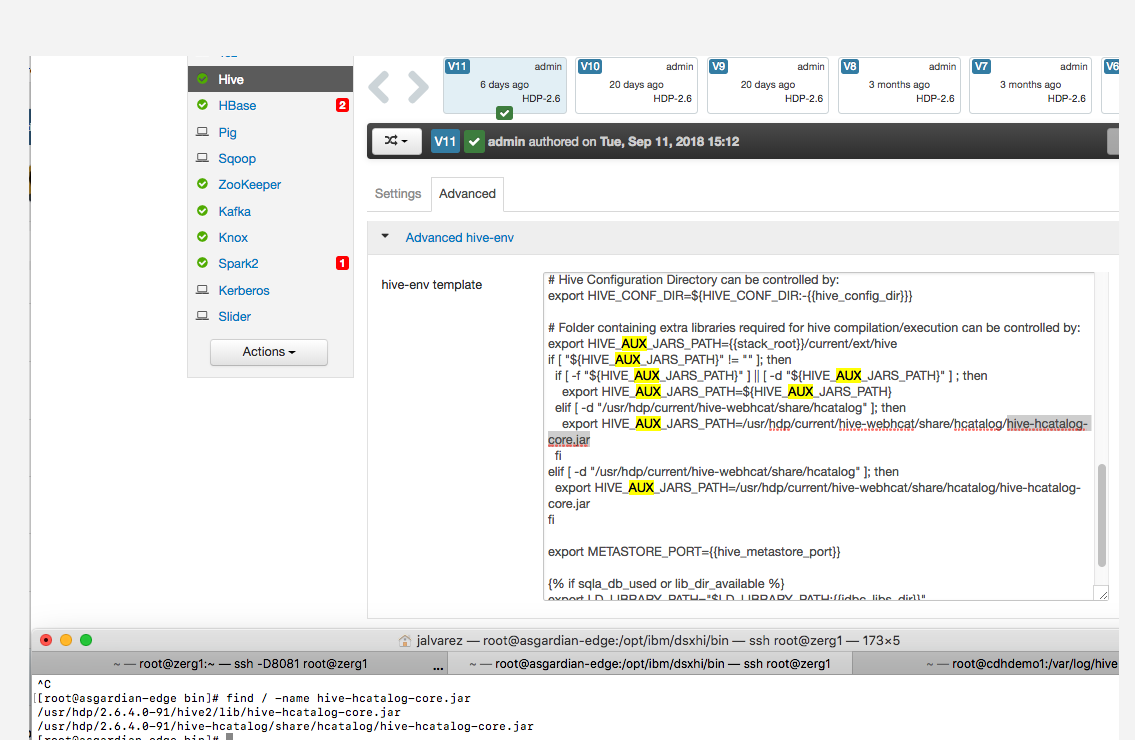Select the V10 config version box
The image size is (1135, 740).
coord(636,84)
